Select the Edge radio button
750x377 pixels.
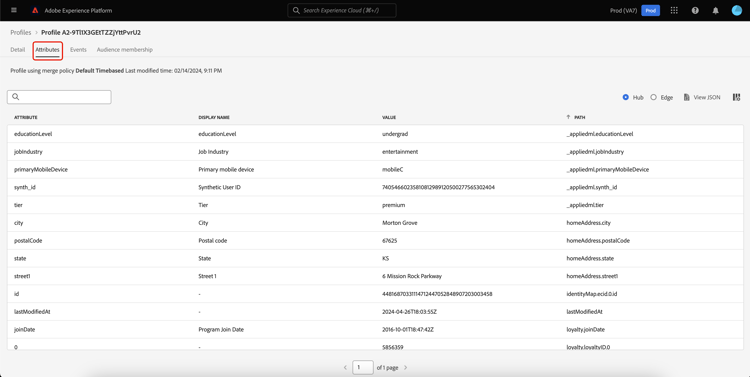tap(653, 97)
